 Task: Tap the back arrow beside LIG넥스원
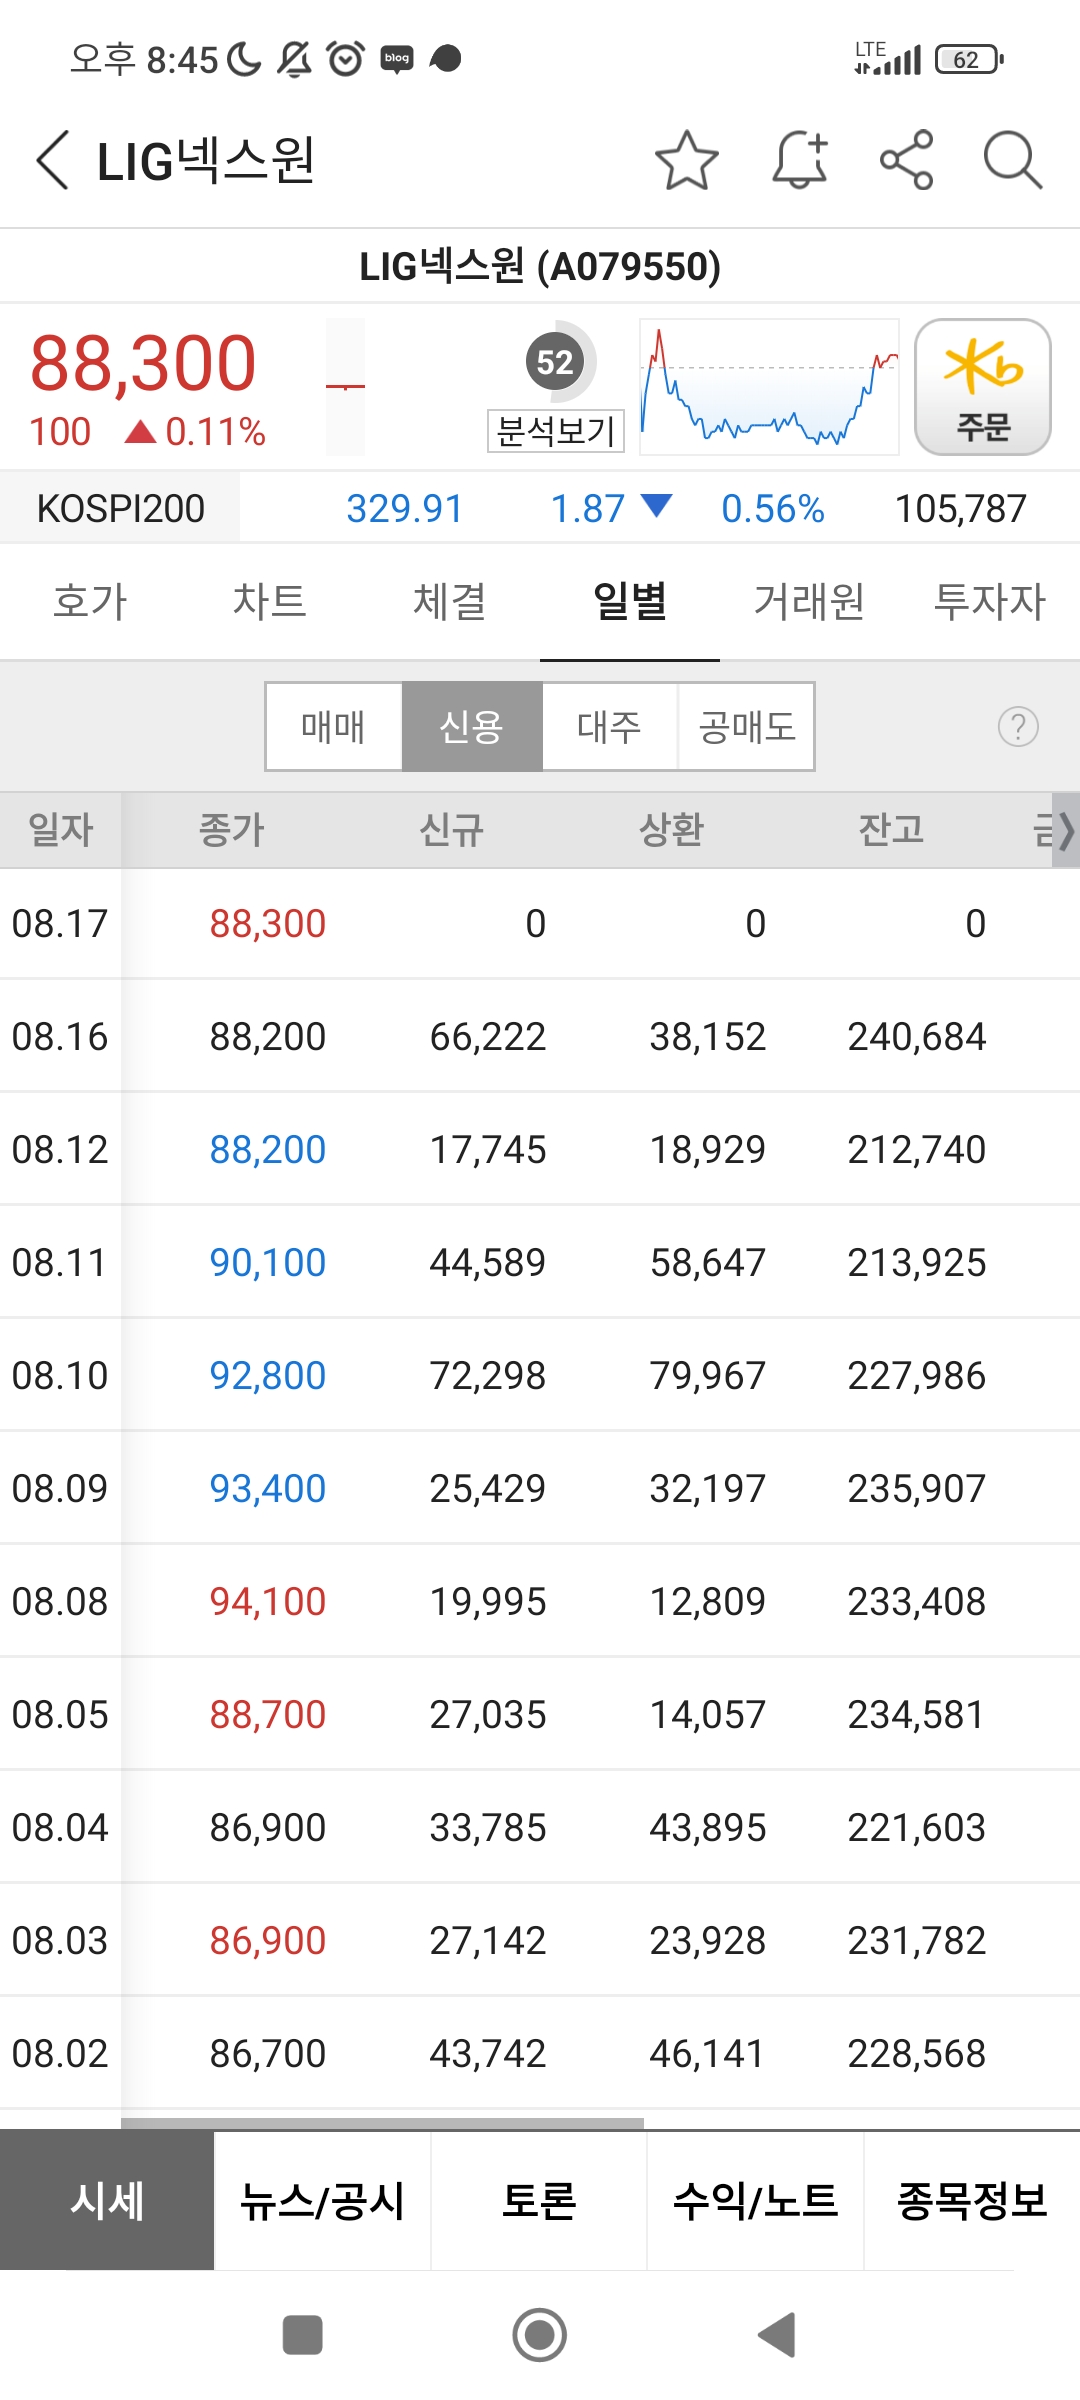coord(53,160)
